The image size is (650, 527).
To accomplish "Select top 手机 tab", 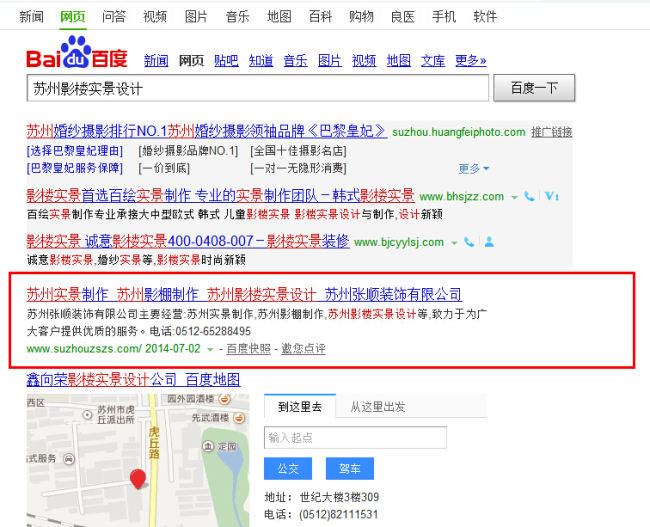I will tap(444, 17).
